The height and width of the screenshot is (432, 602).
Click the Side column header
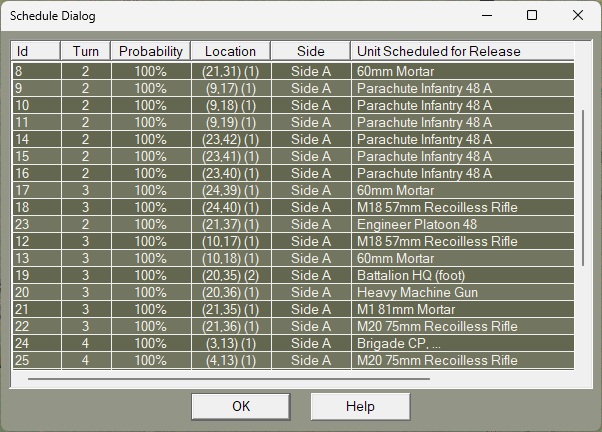tap(311, 51)
